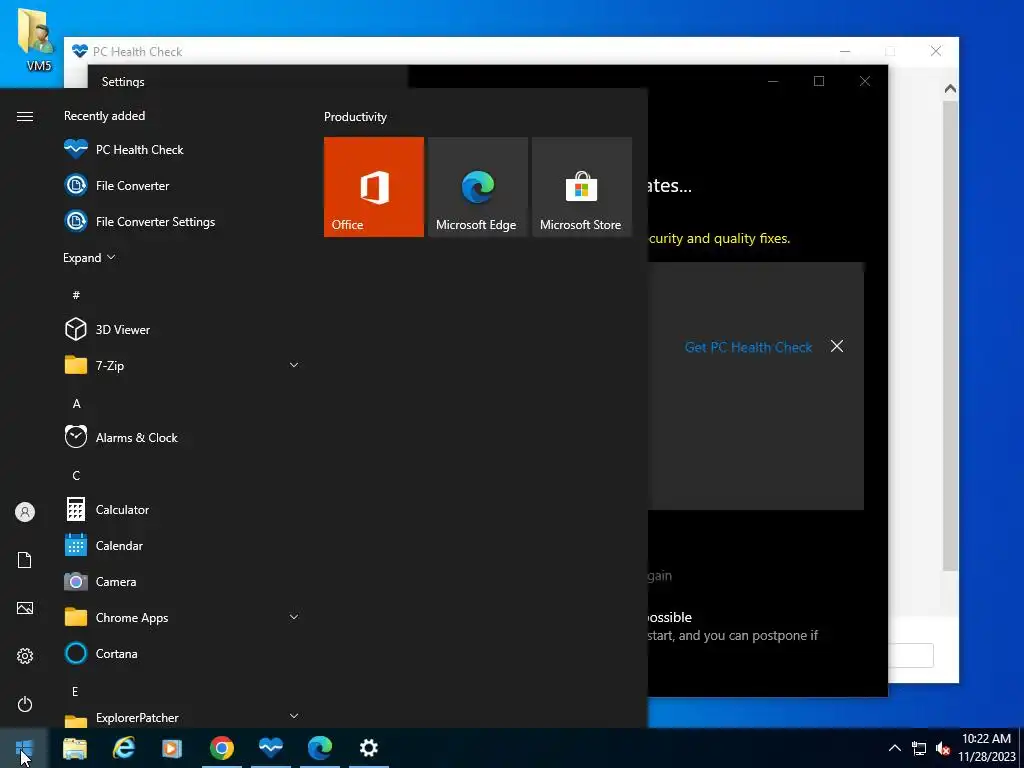Open File Explorer from taskbar

[x=74, y=748]
